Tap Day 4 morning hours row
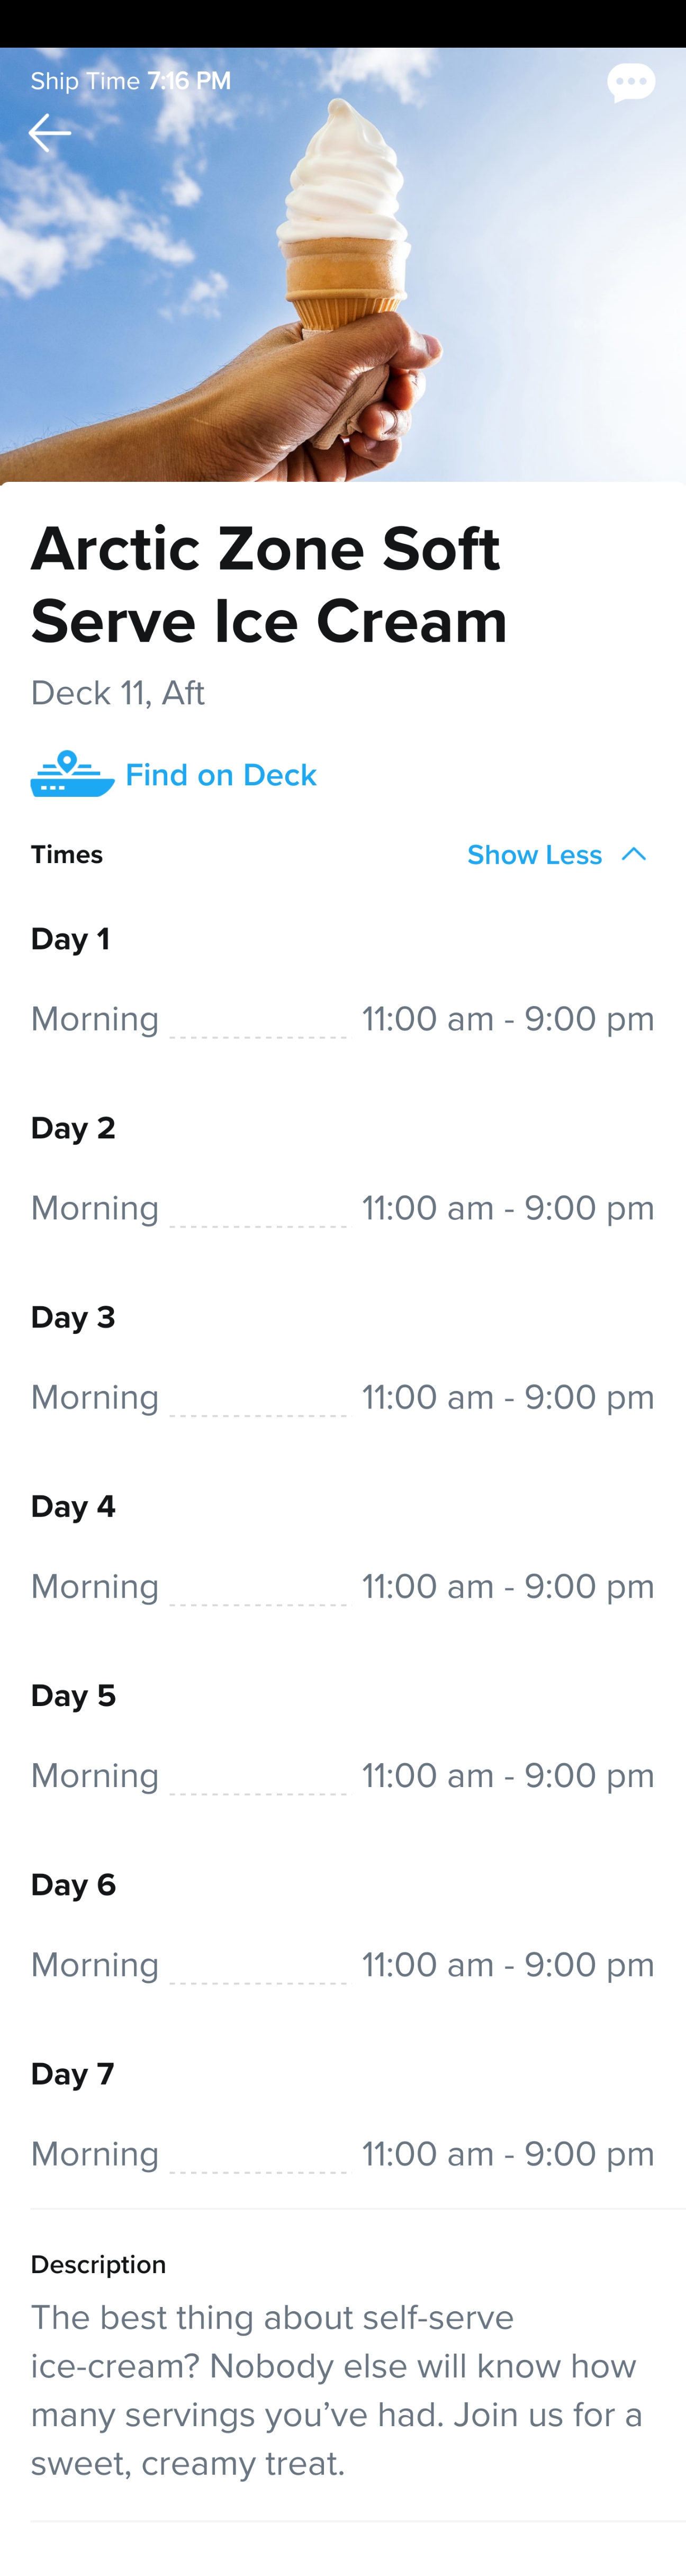Screen dimensions: 686x2576 click(343, 1586)
